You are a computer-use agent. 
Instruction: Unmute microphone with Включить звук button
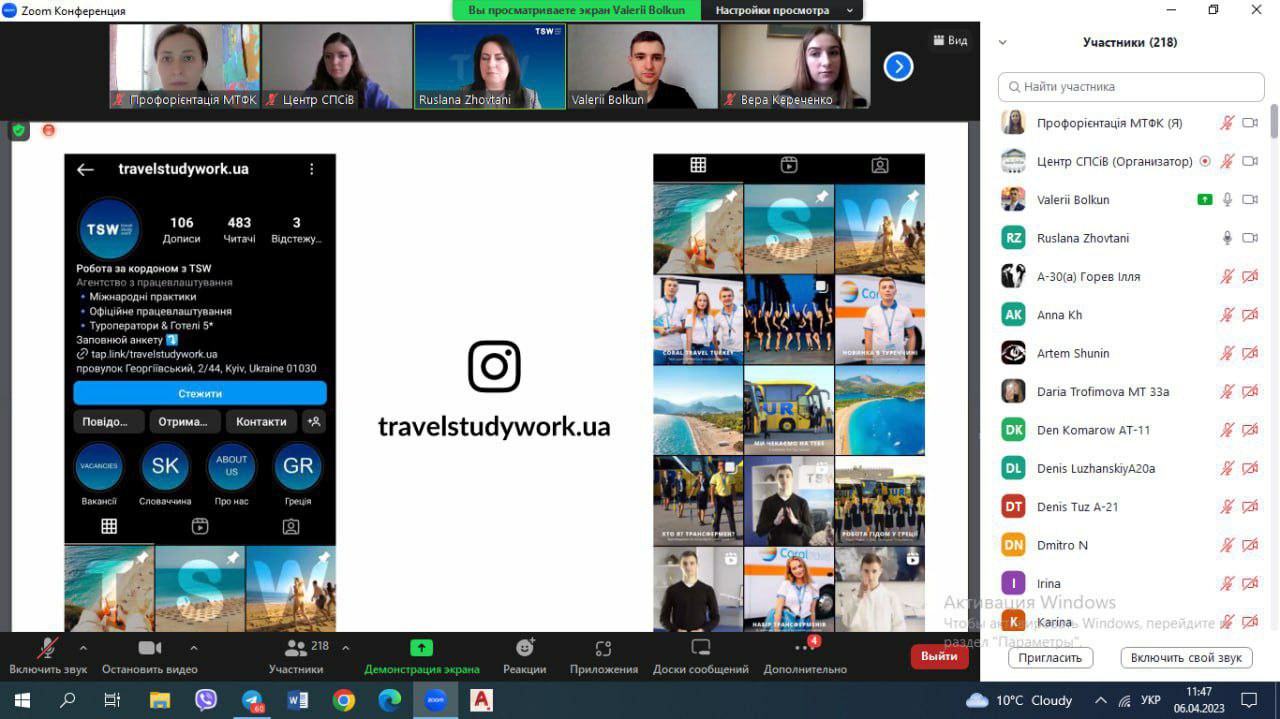click(x=48, y=656)
